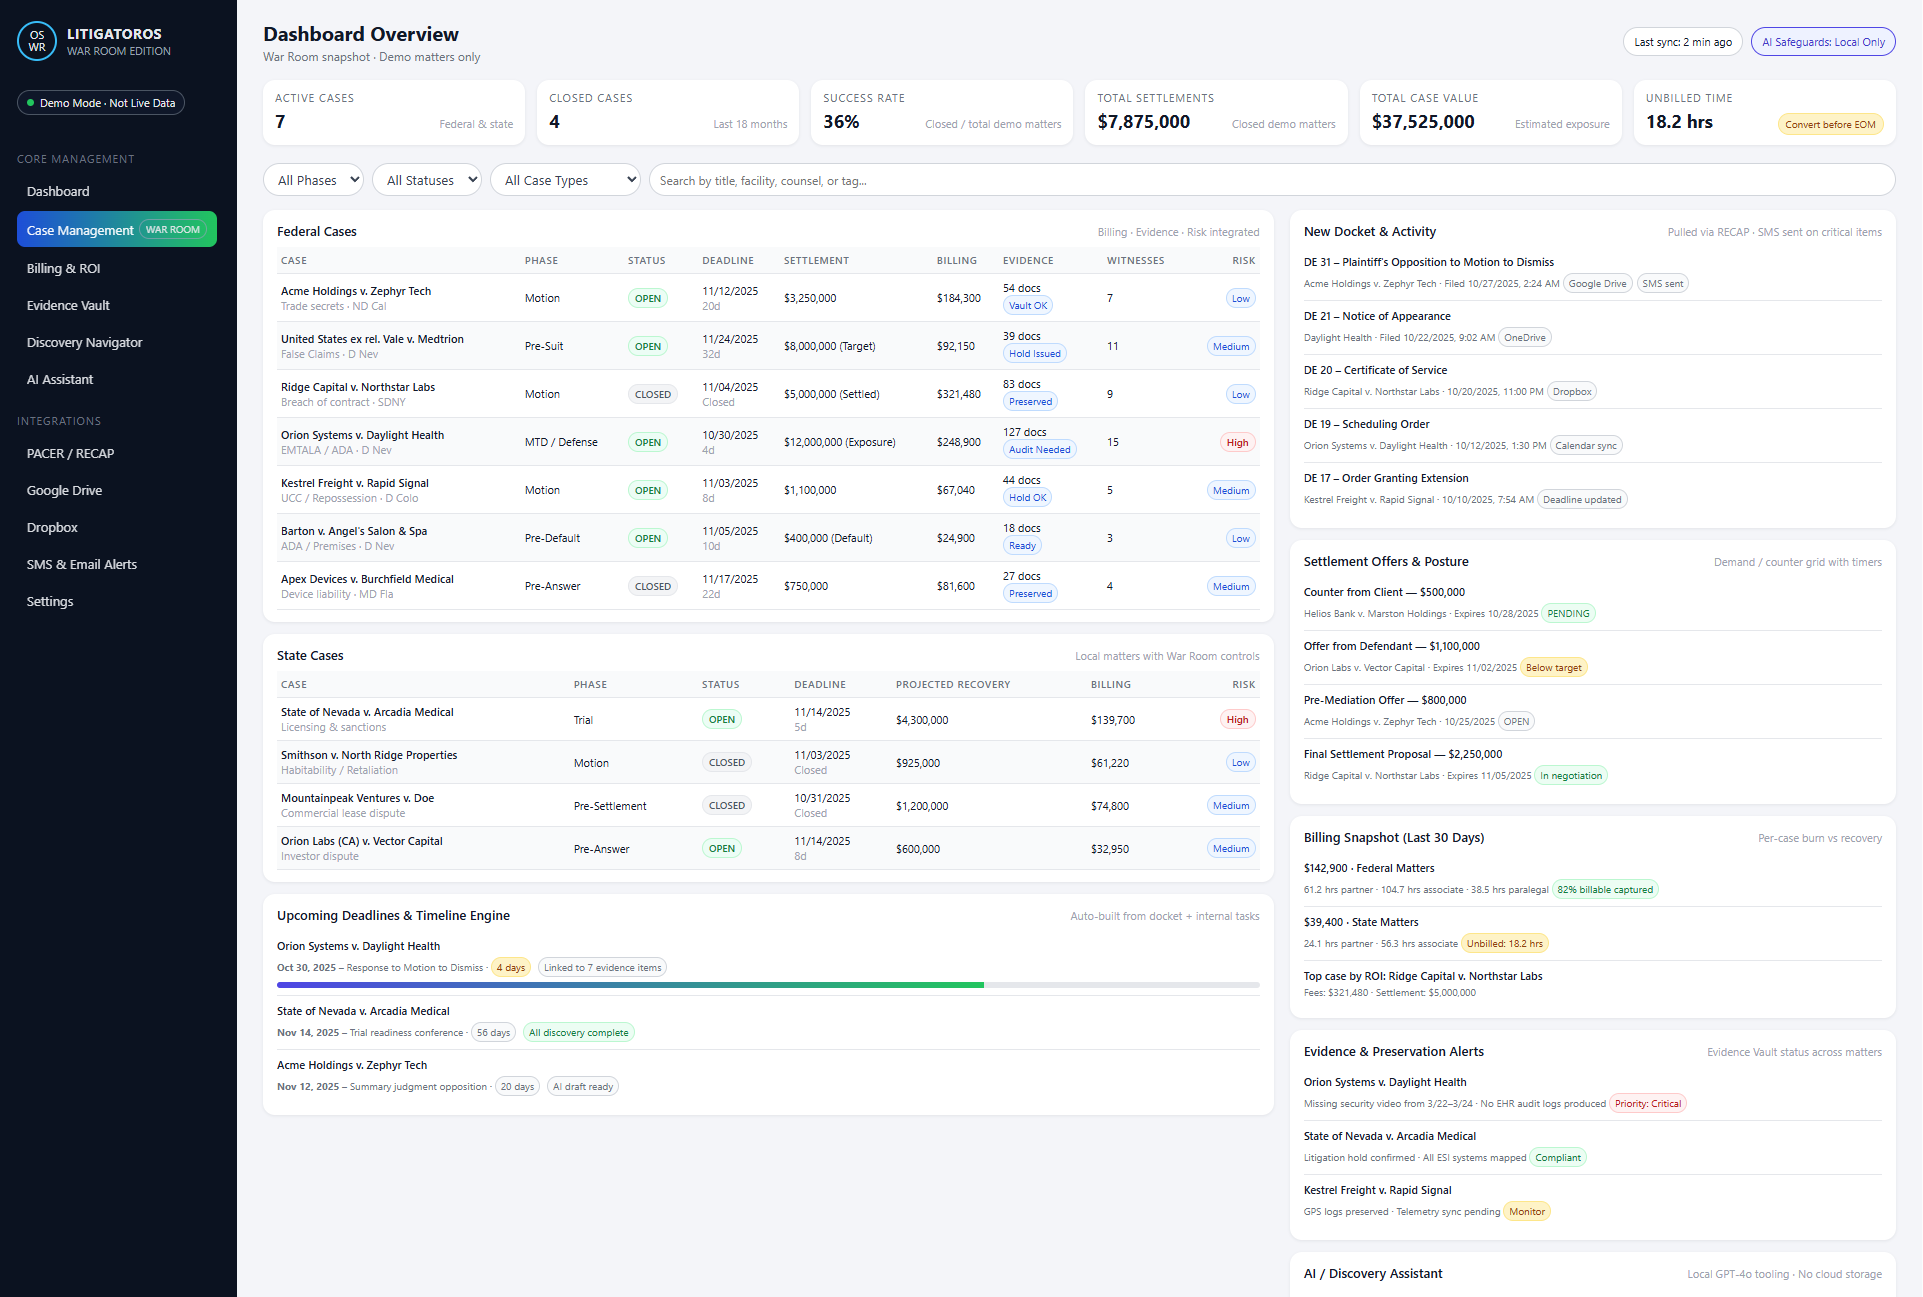
Task: Click the Google Drive badge on DE 31 docket entry
Action: click(1597, 283)
